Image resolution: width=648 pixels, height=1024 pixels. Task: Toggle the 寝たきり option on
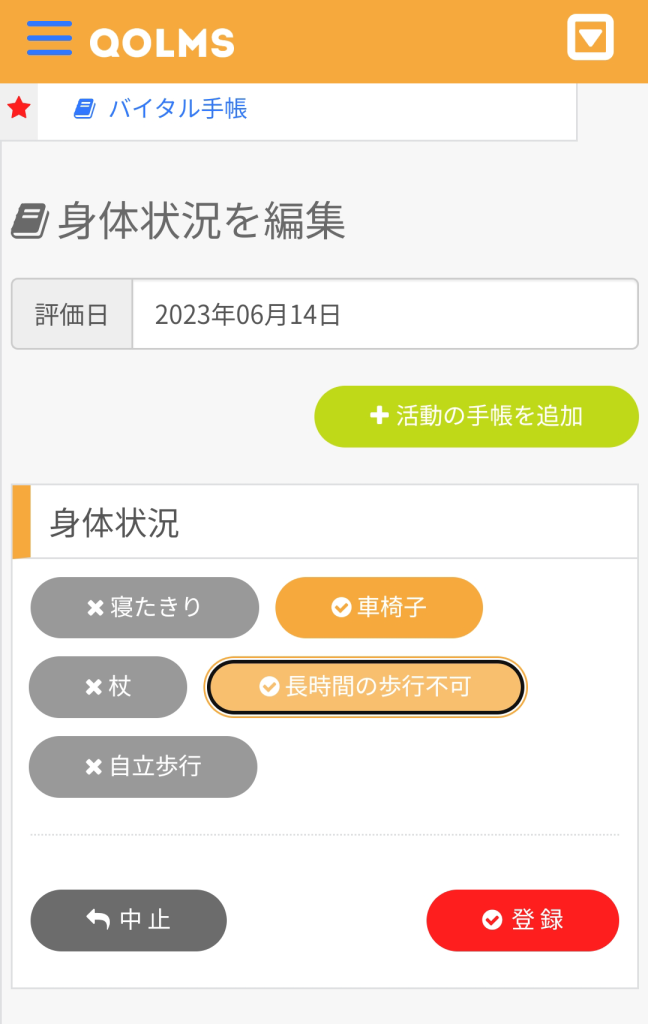(145, 607)
